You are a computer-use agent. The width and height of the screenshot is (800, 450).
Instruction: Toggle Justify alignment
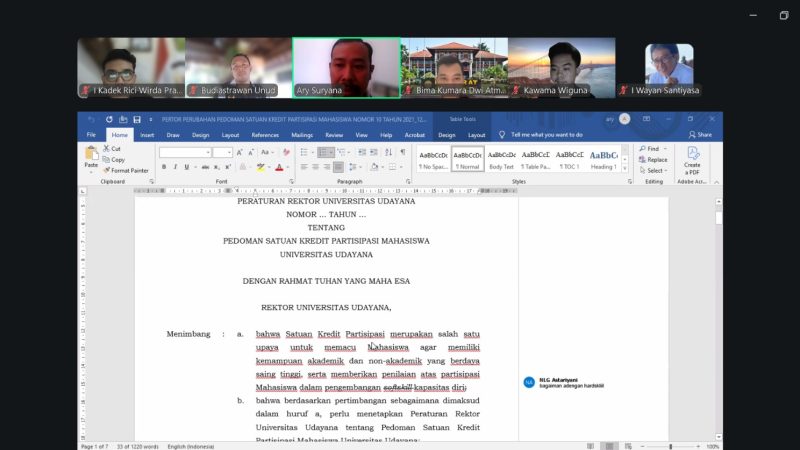338,167
